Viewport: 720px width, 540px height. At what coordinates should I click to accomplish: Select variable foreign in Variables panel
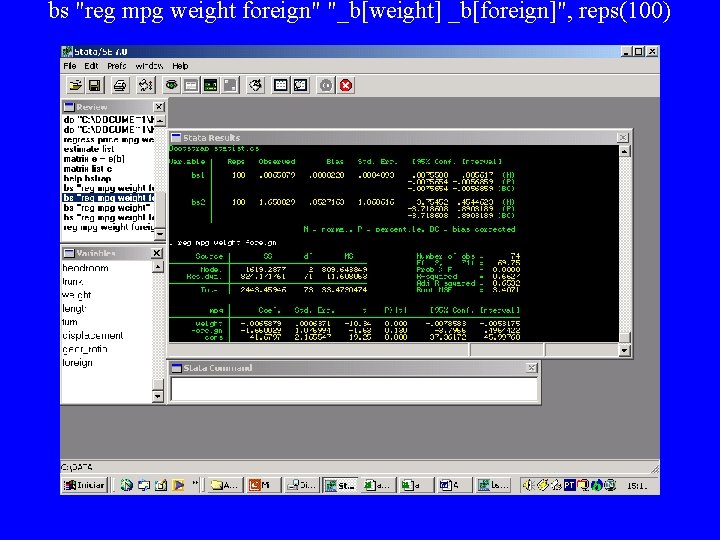[77, 363]
